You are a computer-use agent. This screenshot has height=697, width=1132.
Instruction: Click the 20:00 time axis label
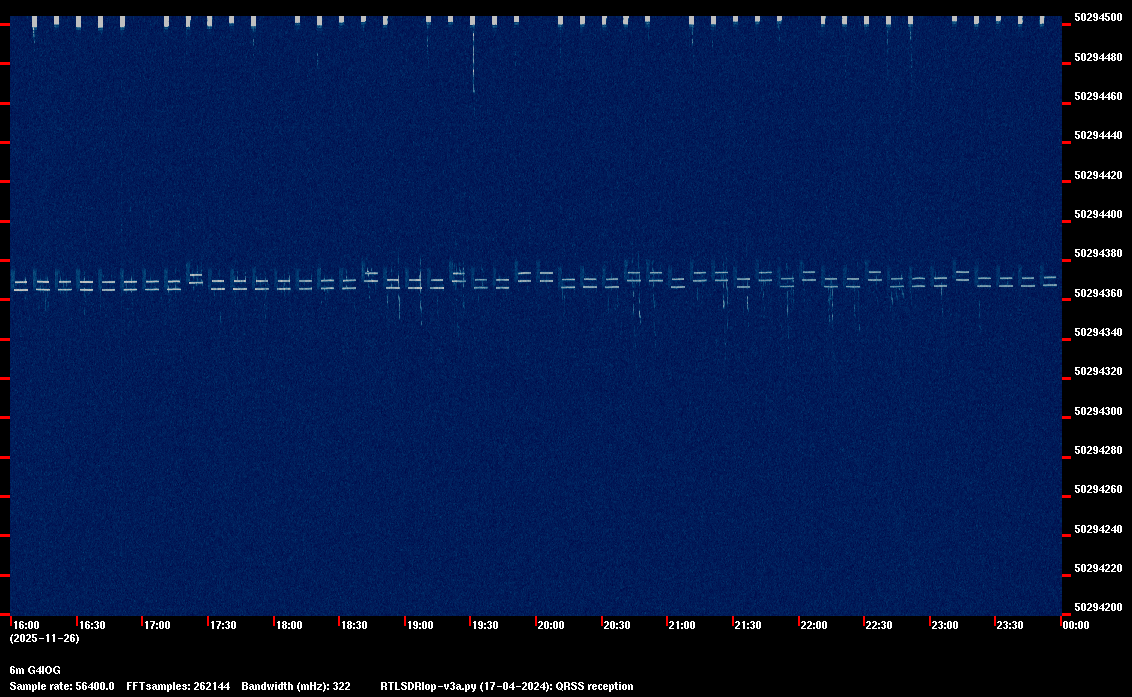pyautogui.click(x=551, y=625)
